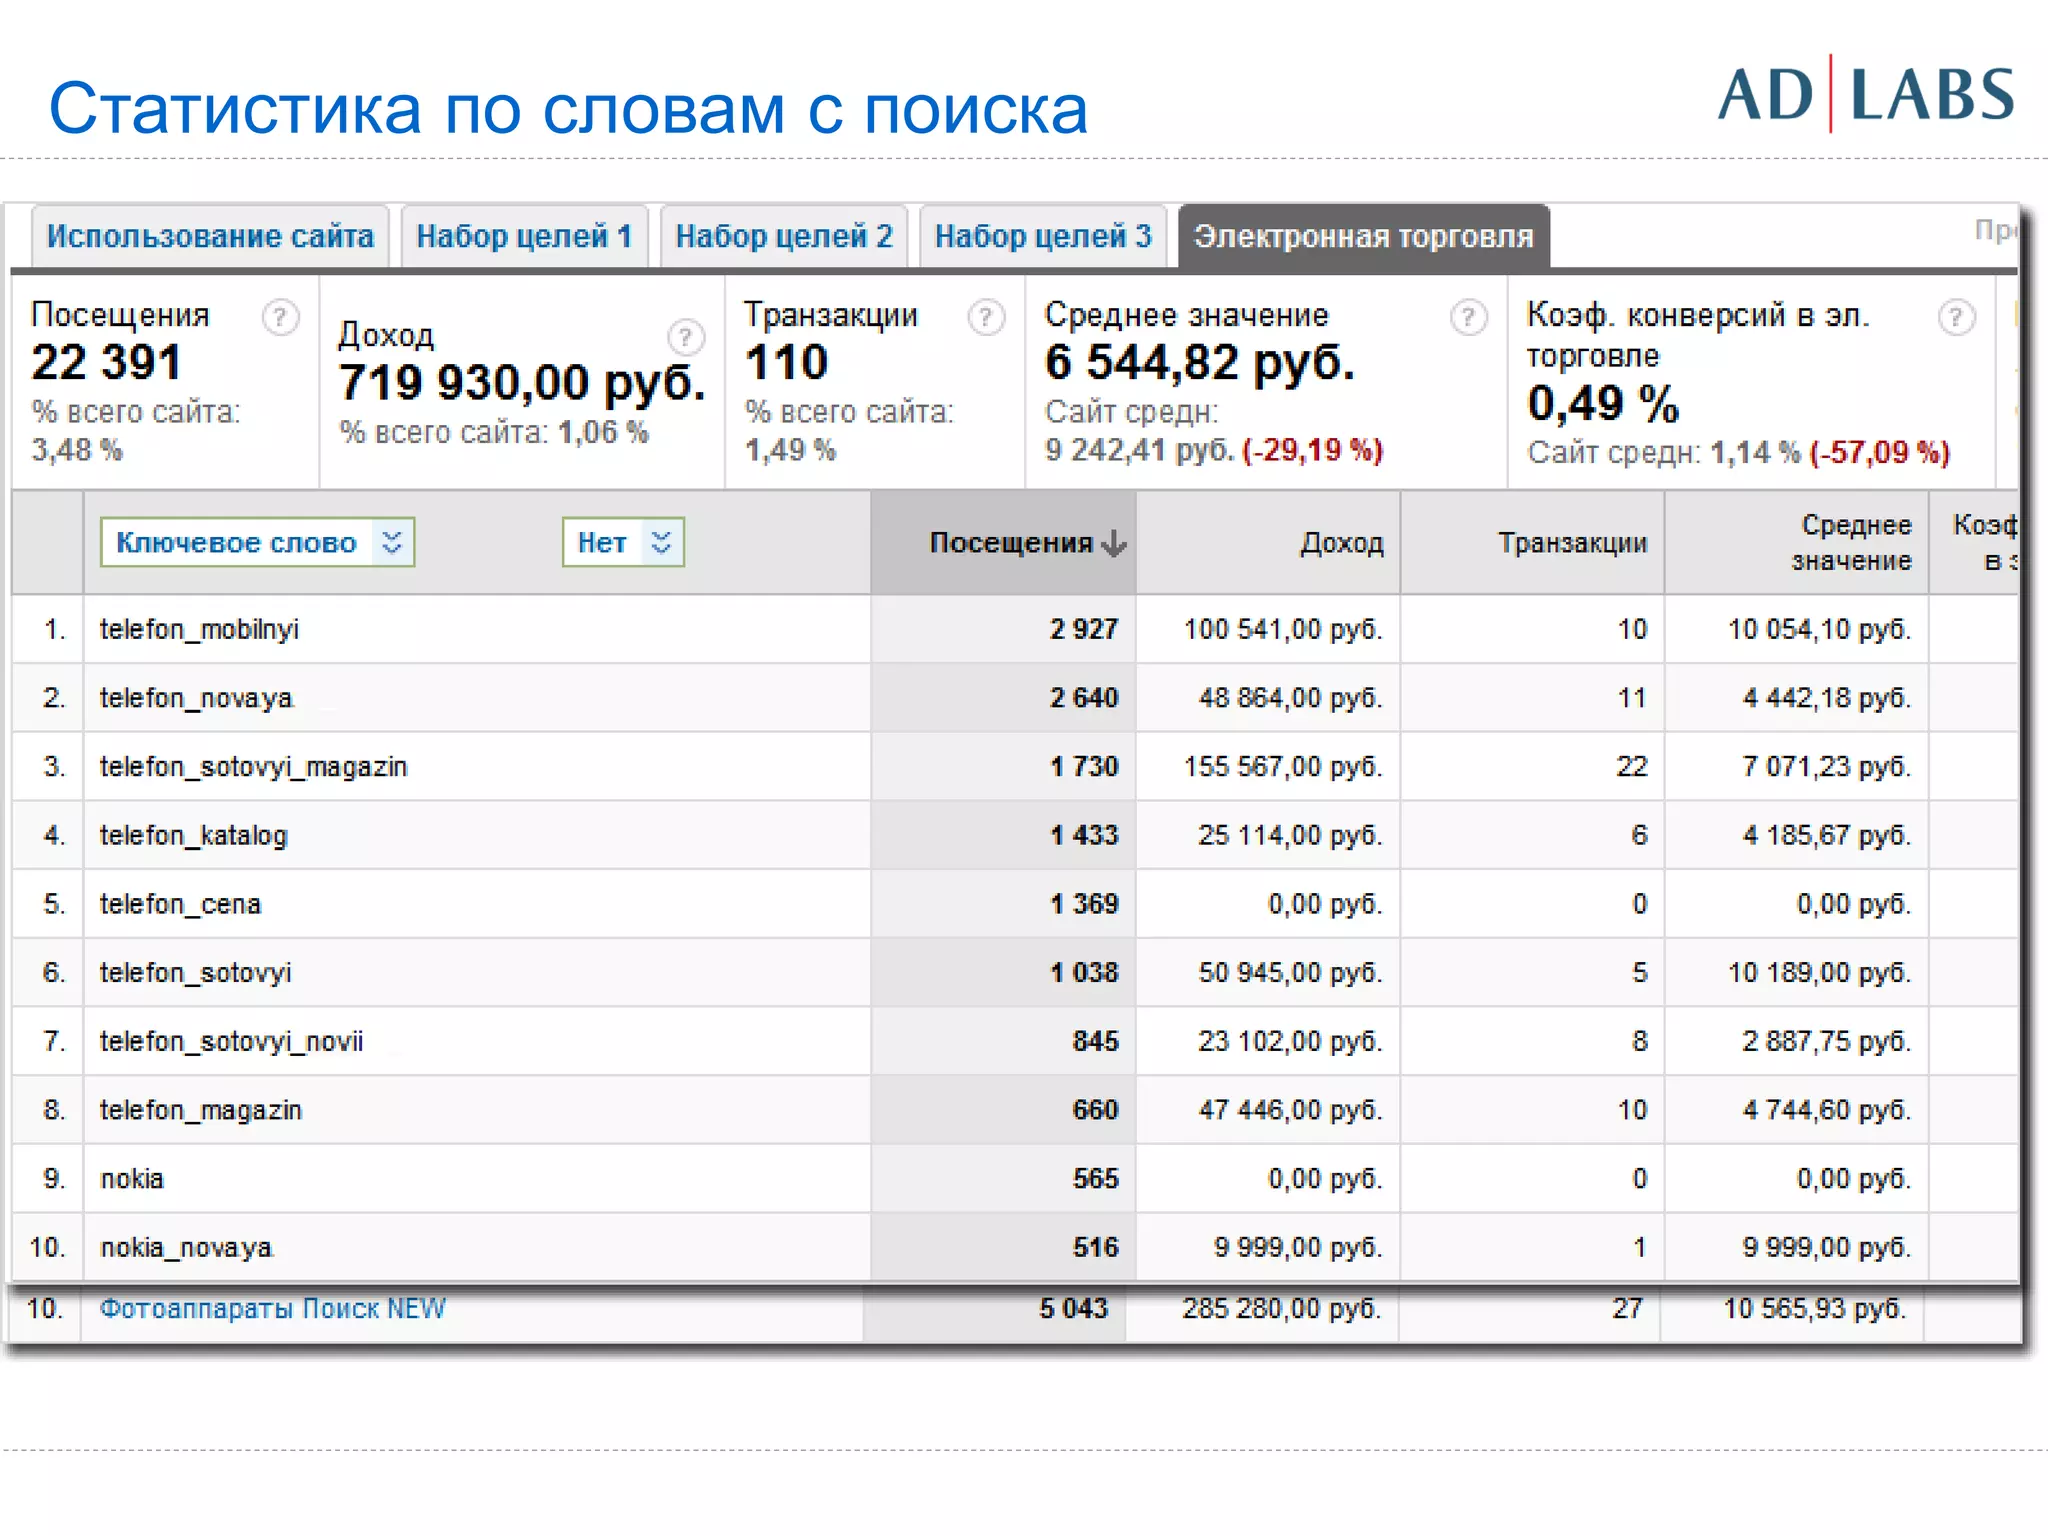Click average value 10 189,00 руб.
2048x1536 pixels.
point(1819,973)
